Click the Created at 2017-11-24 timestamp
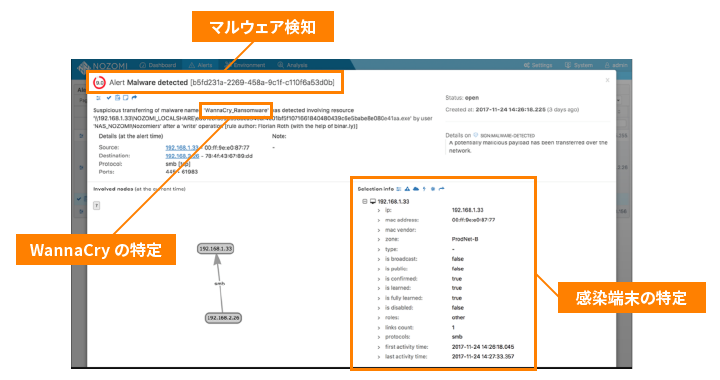This screenshot has height=380, width=720. click(512, 110)
